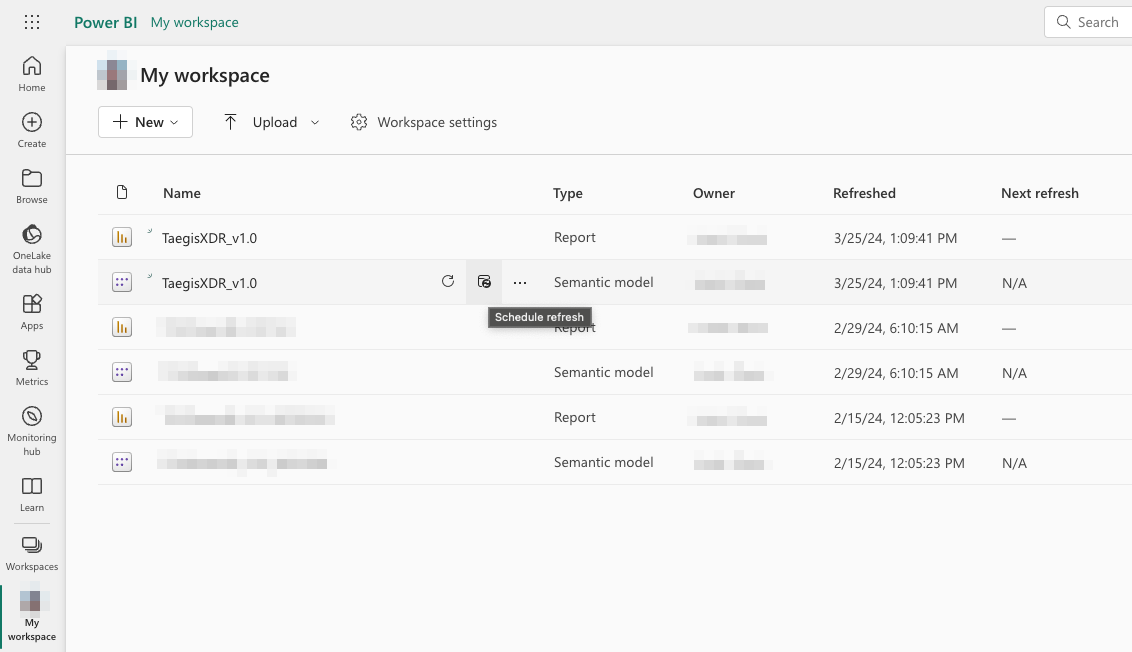Click the semantic model icon refreshed 2/29/24
This screenshot has width=1132, height=652.
122,373
